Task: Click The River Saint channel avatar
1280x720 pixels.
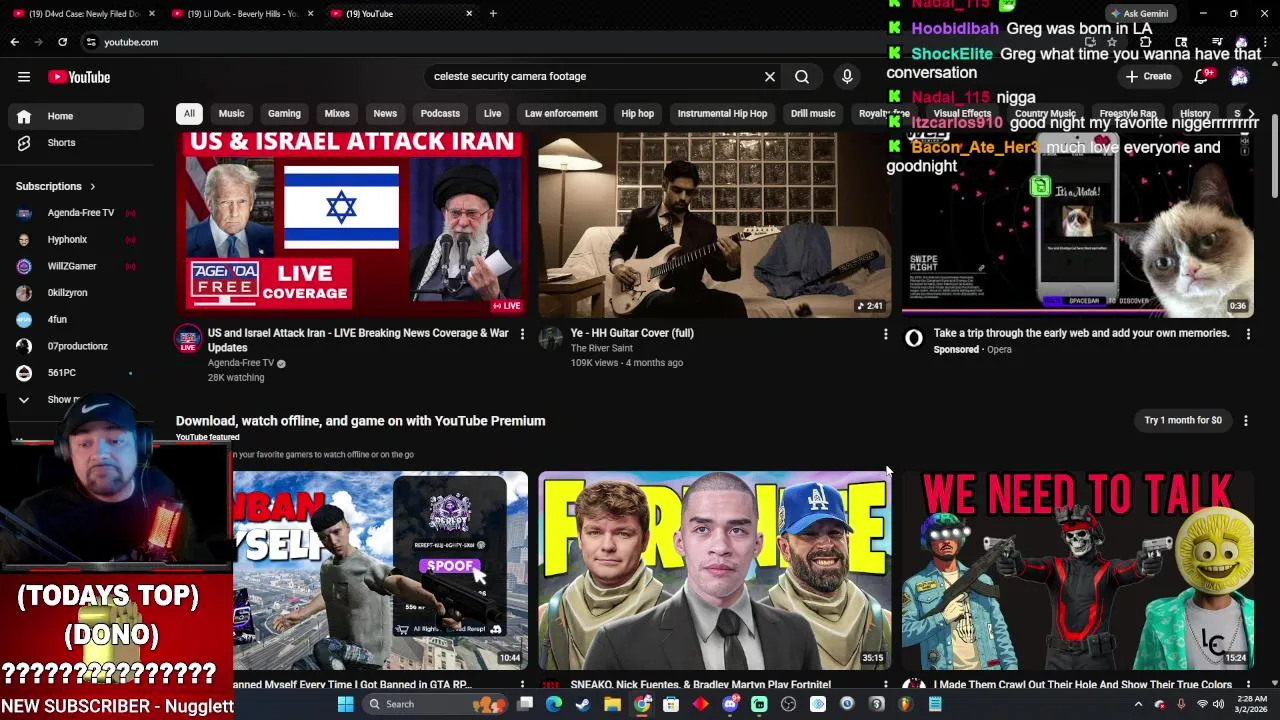Action: pos(551,340)
